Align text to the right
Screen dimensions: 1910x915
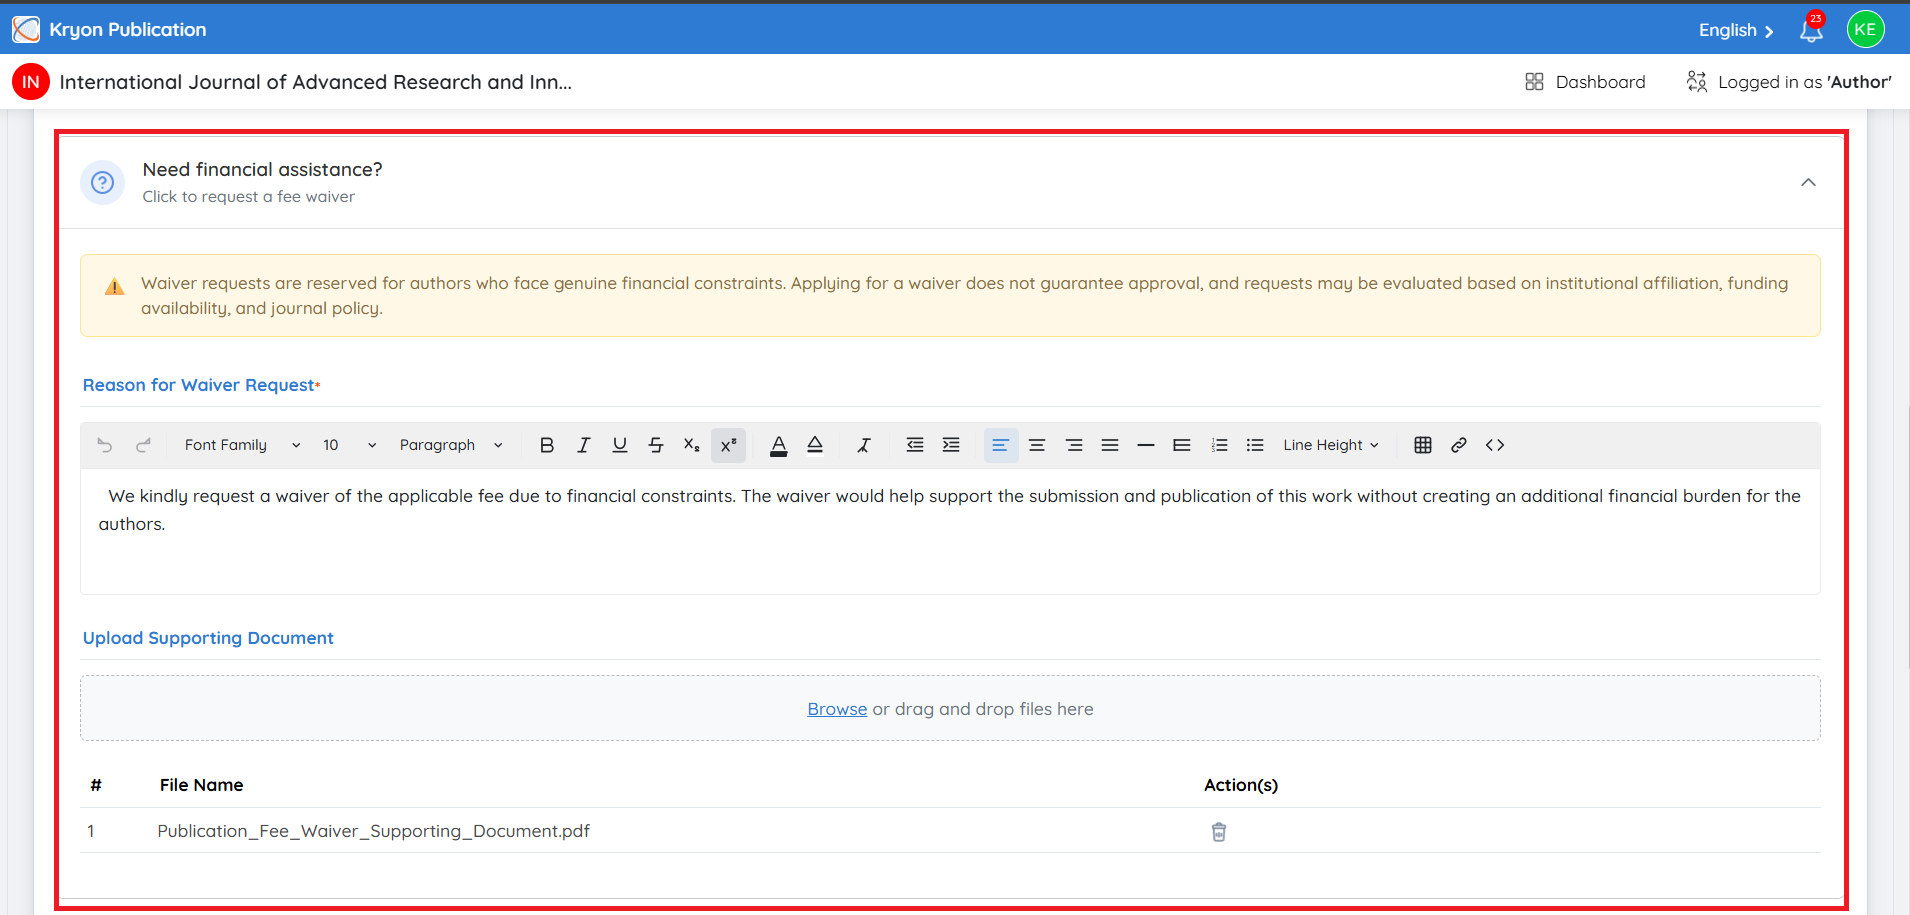(1074, 445)
